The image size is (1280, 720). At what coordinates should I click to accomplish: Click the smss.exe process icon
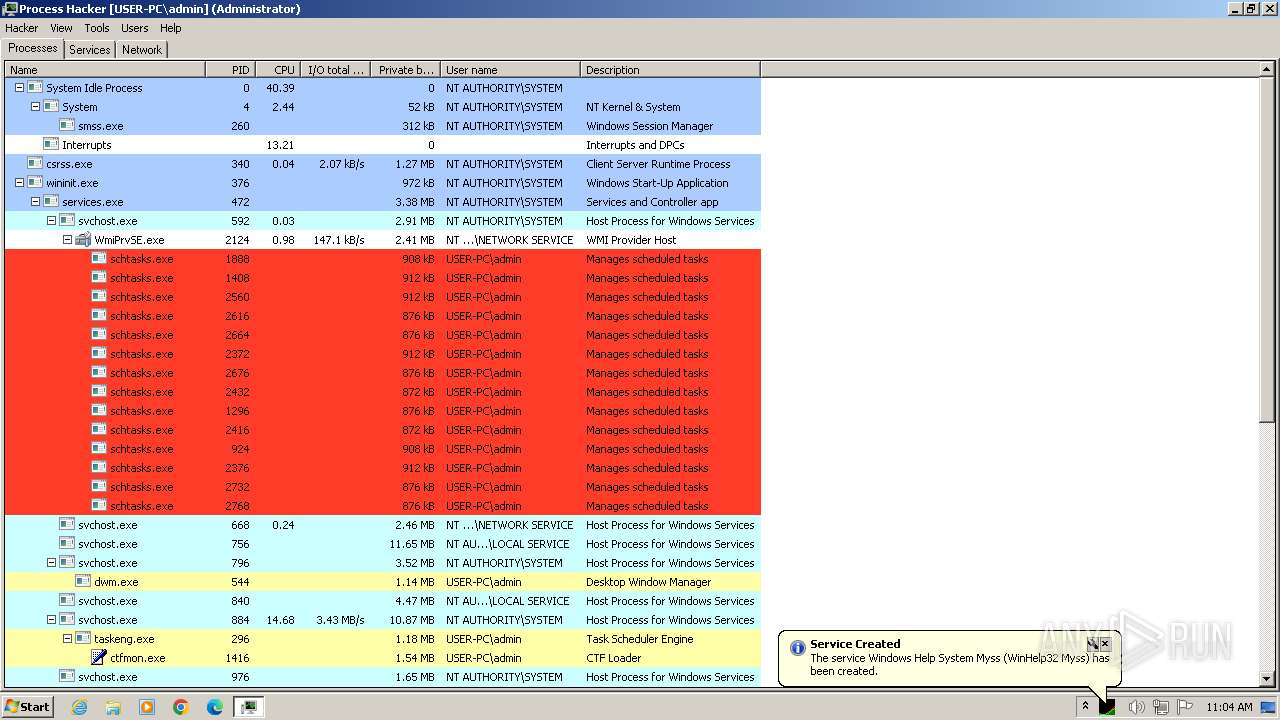(x=67, y=126)
